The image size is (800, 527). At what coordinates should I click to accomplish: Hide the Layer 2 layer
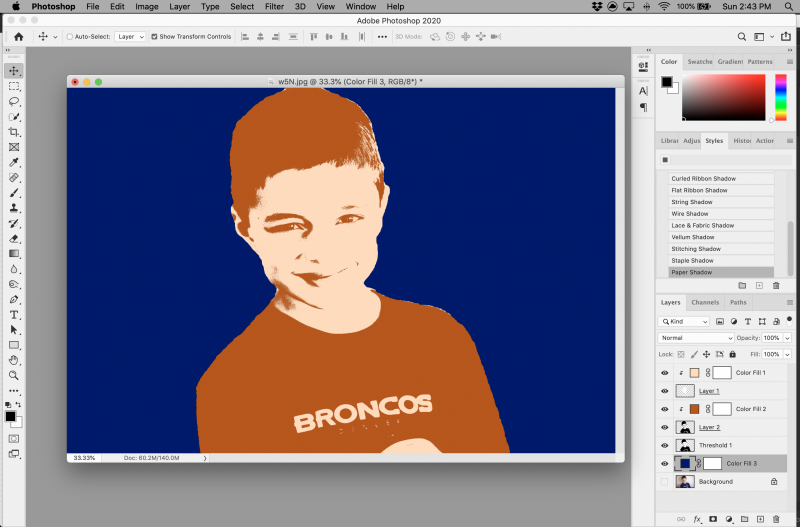pos(664,428)
